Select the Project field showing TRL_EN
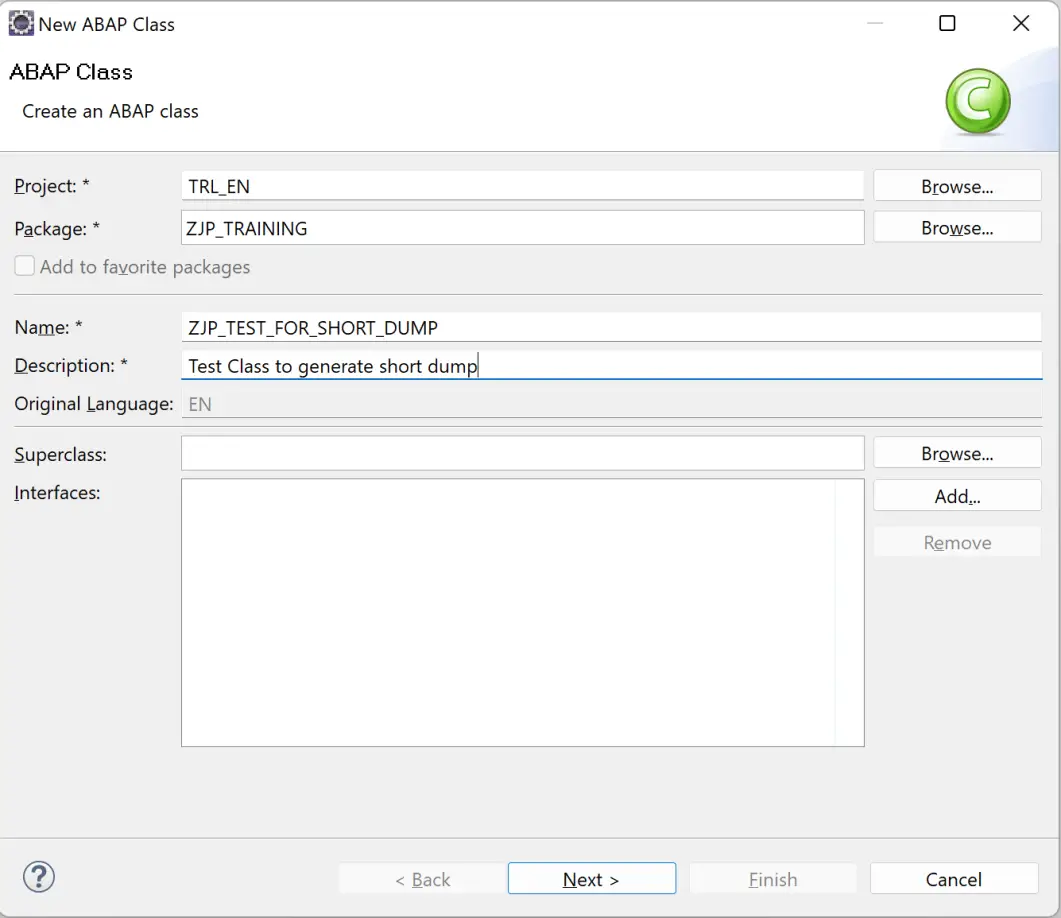Screen dimensions: 1061x918 point(522,185)
